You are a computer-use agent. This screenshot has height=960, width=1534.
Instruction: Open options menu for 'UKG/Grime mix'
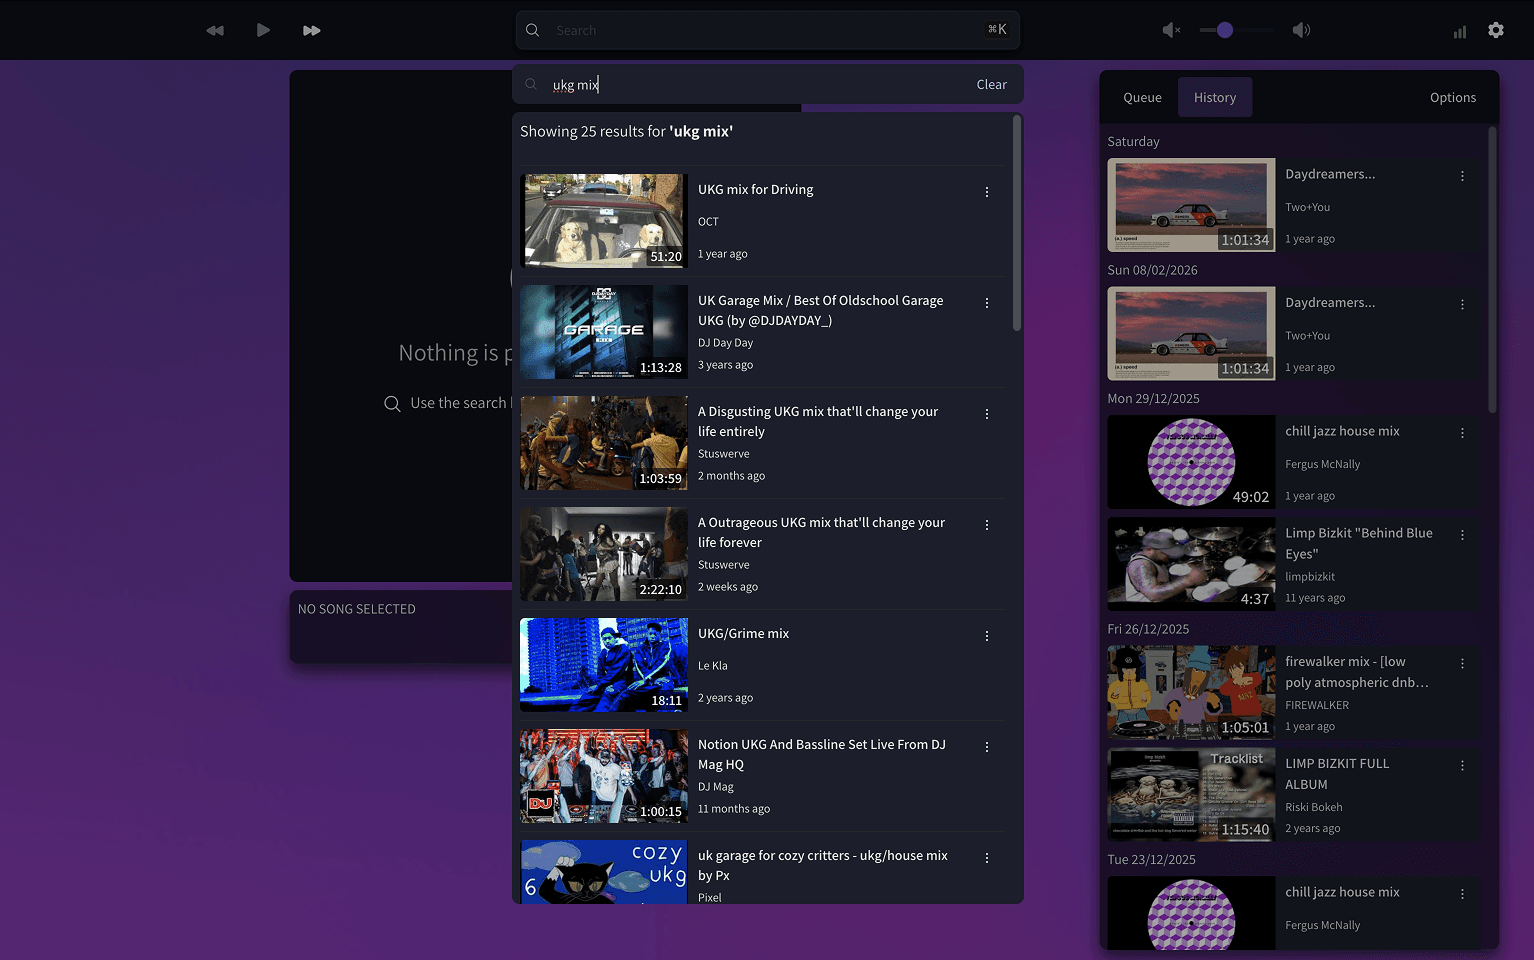[x=987, y=635]
